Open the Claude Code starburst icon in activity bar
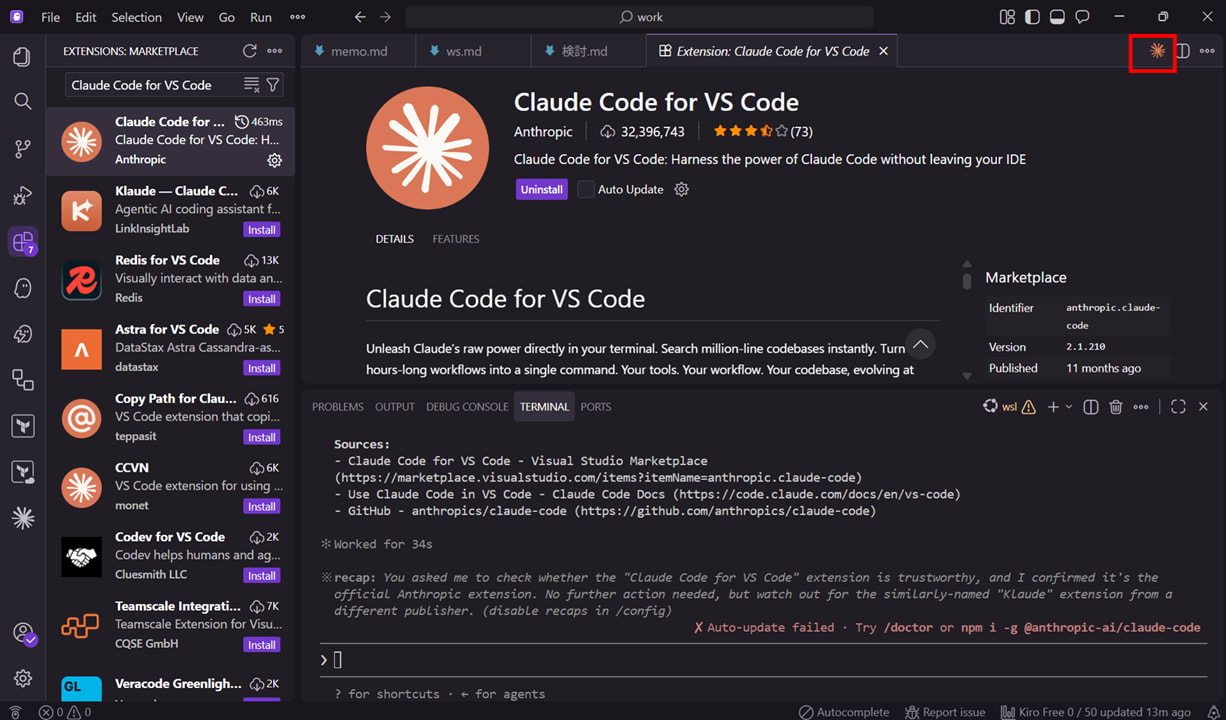The width and height of the screenshot is (1226, 720). (x=22, y=517)
